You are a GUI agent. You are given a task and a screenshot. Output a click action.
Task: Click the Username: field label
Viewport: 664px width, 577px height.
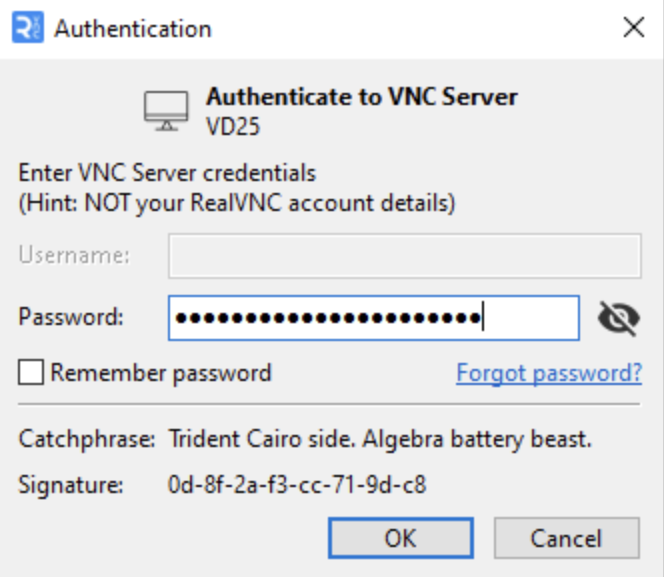coord(74,255)
